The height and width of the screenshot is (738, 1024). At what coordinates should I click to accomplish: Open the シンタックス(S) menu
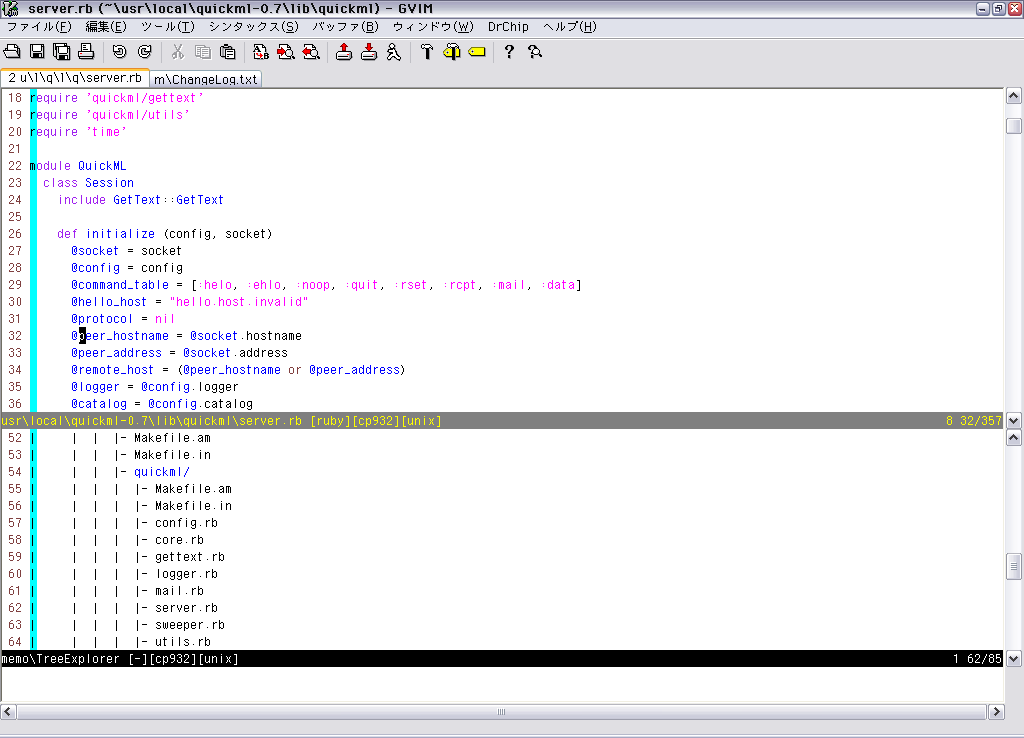(253, 27)
